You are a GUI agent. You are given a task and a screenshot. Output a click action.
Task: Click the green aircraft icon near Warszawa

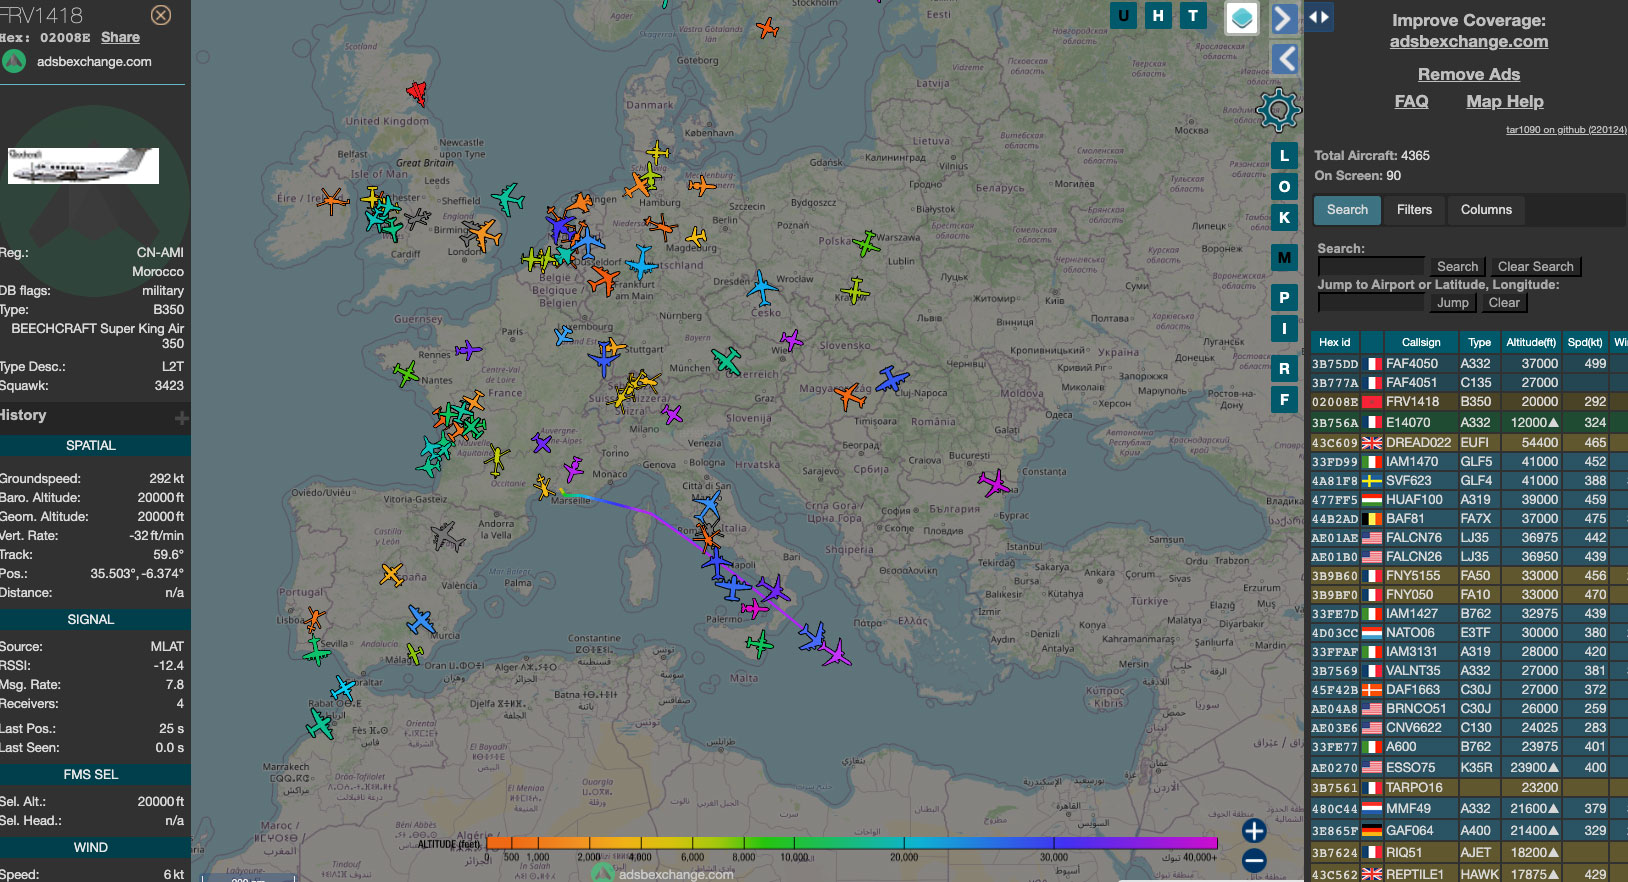866,243
